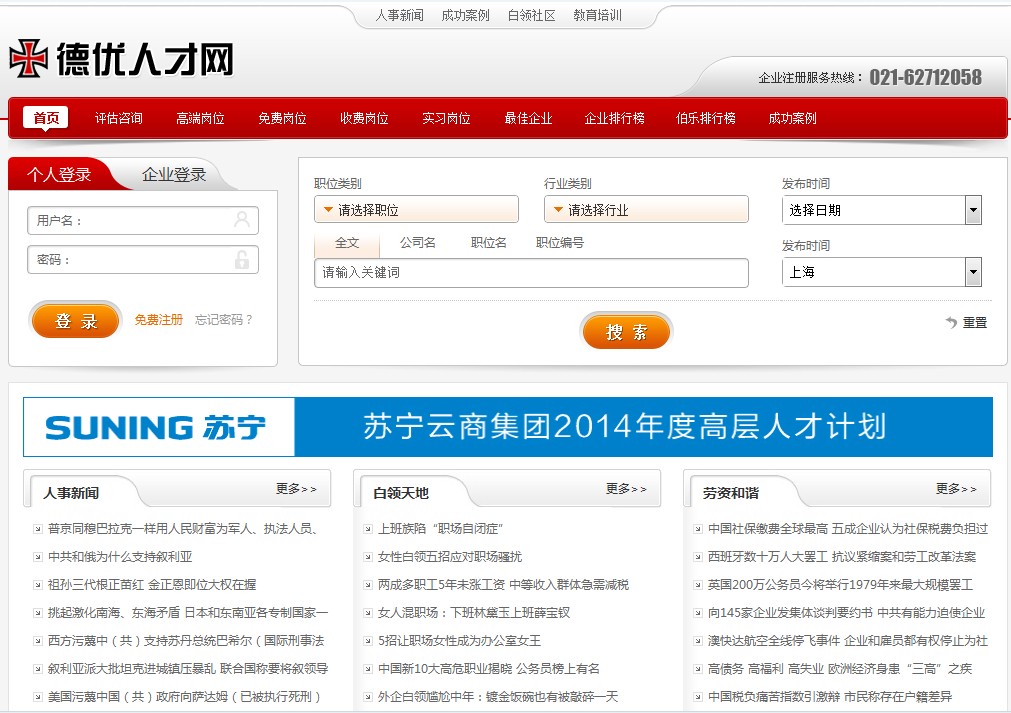Open article 女人混职场：下班林黛玉上班薛宝钗

coord(474,612)
